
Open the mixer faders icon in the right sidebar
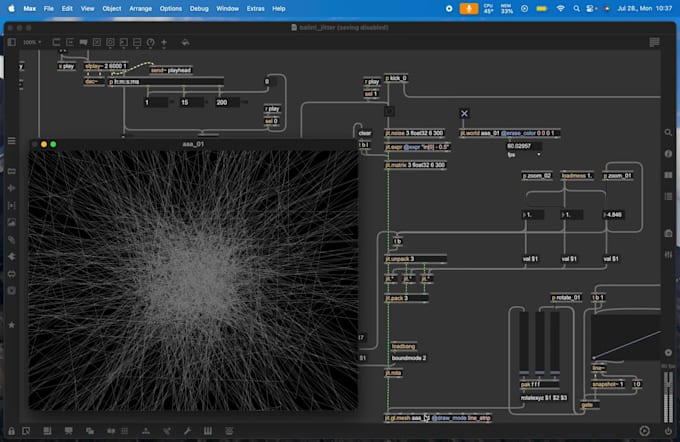tap(668, 255)
